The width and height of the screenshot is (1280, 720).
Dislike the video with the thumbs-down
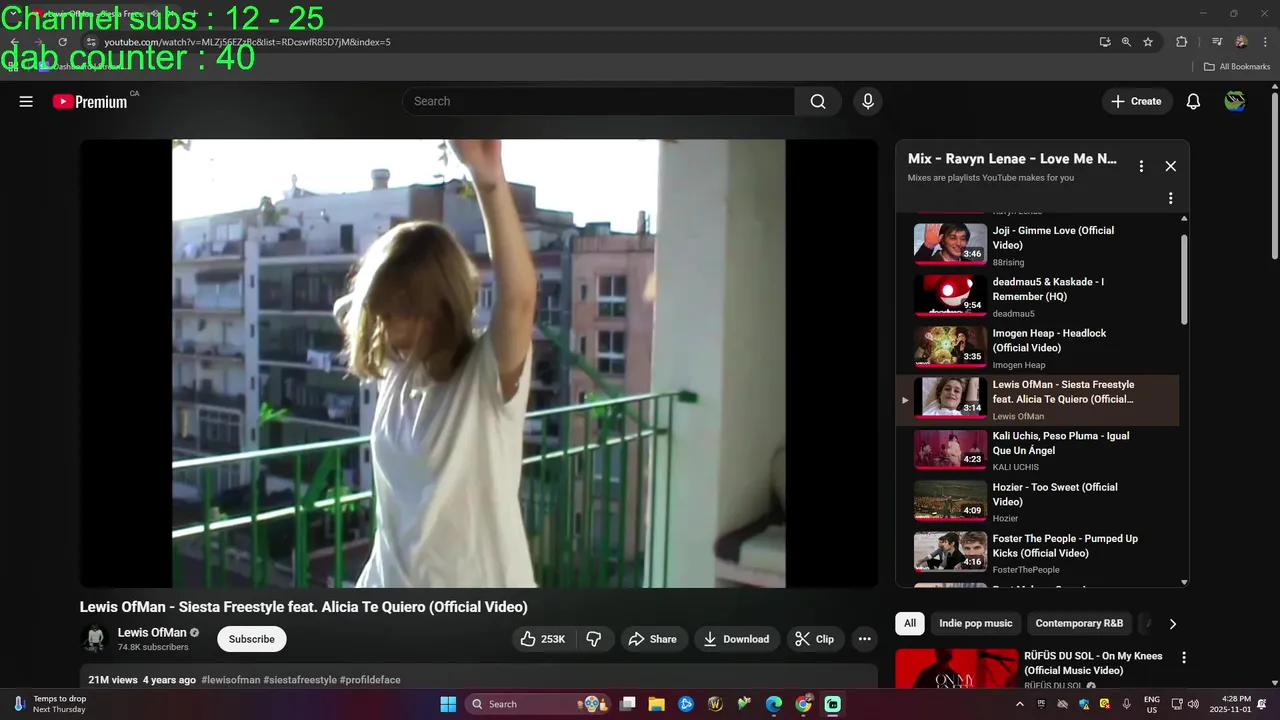click(x=594, y=639)
